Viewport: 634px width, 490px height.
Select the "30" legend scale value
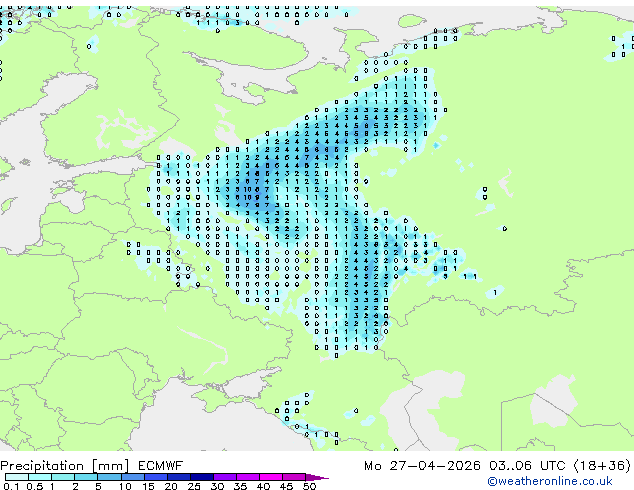click(x=217, y=486)
